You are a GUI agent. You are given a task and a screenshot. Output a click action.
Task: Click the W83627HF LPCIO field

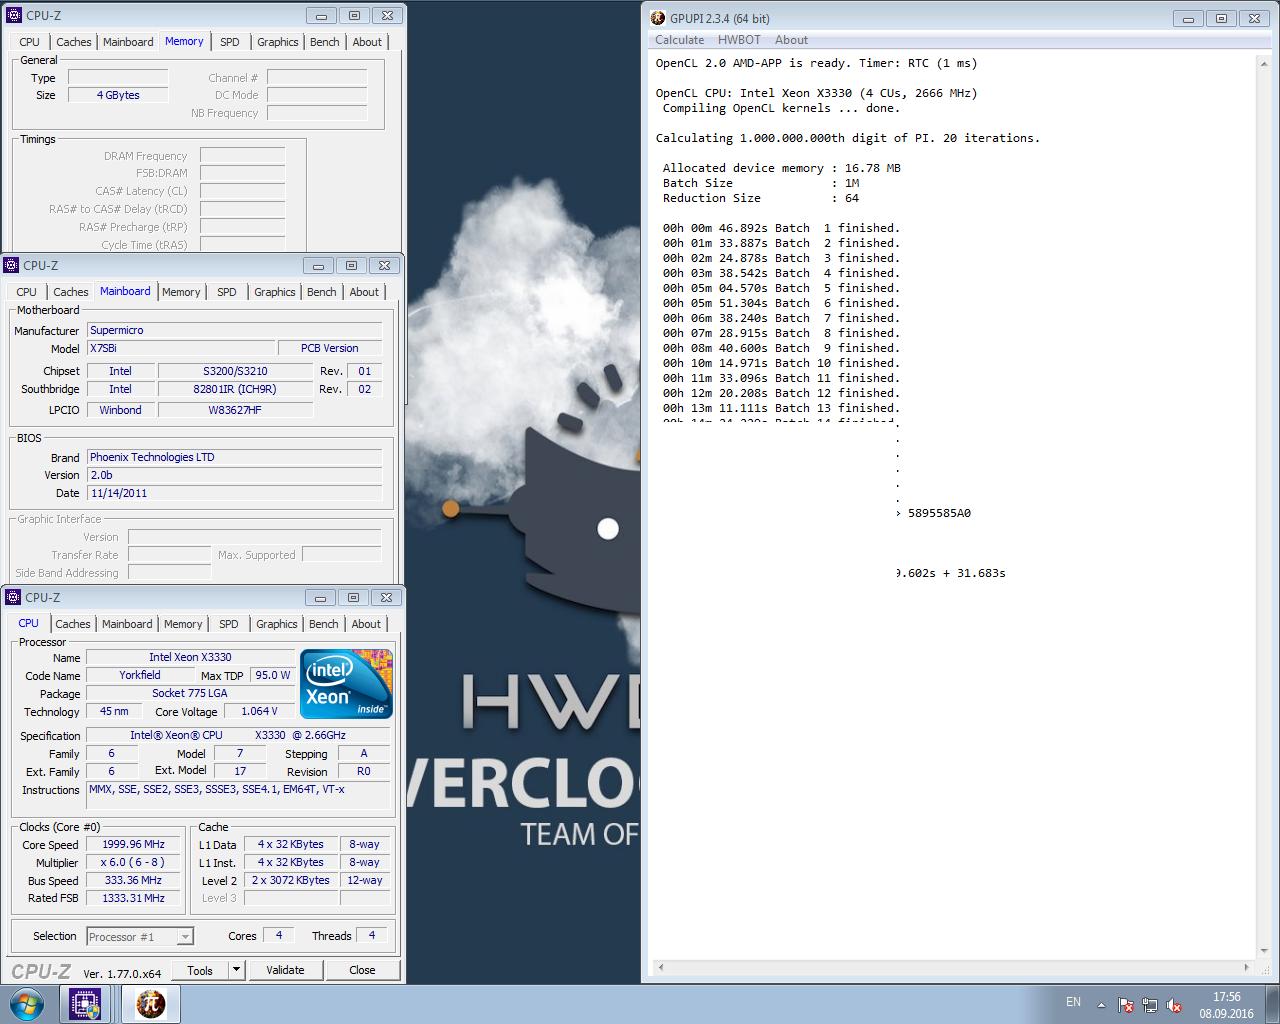(x=235, y=410)
